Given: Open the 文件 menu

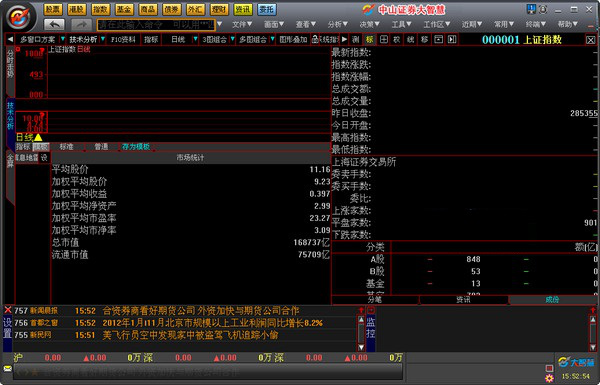Looking at the screenshot, I should point(242,24).
